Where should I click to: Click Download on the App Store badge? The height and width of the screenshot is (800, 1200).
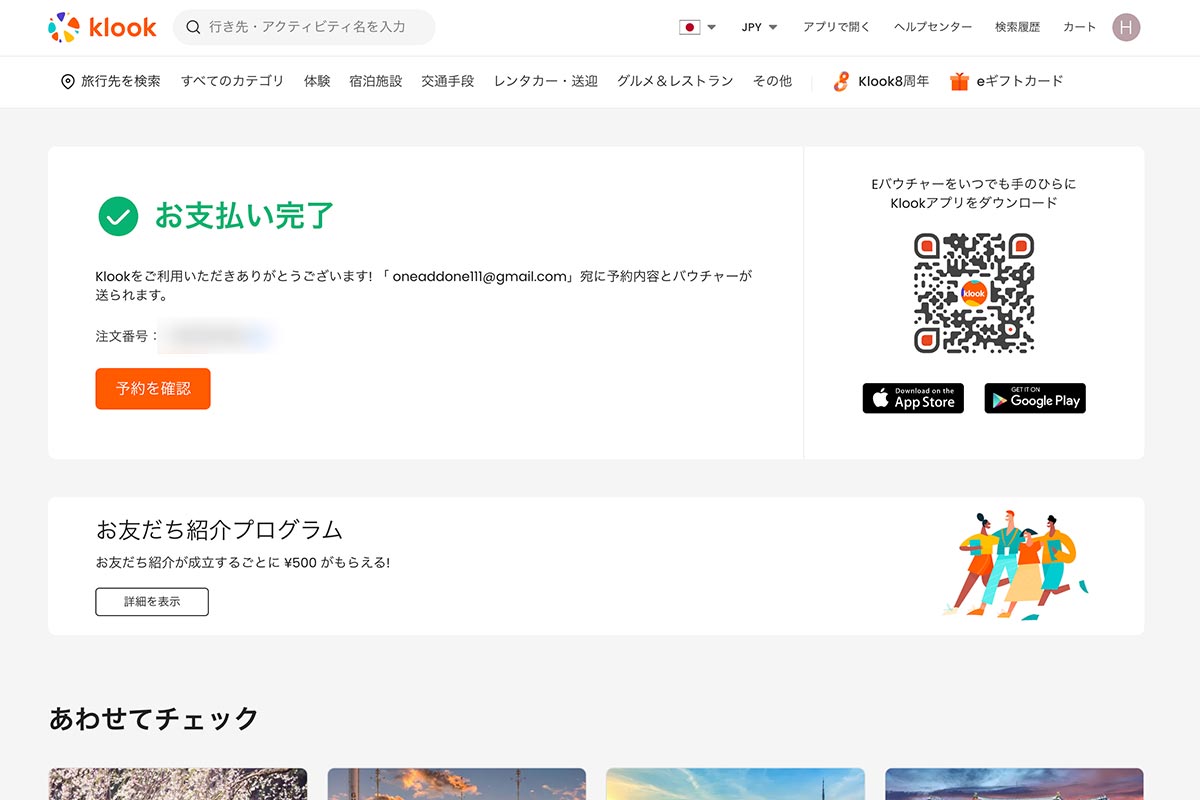(913, 398)
